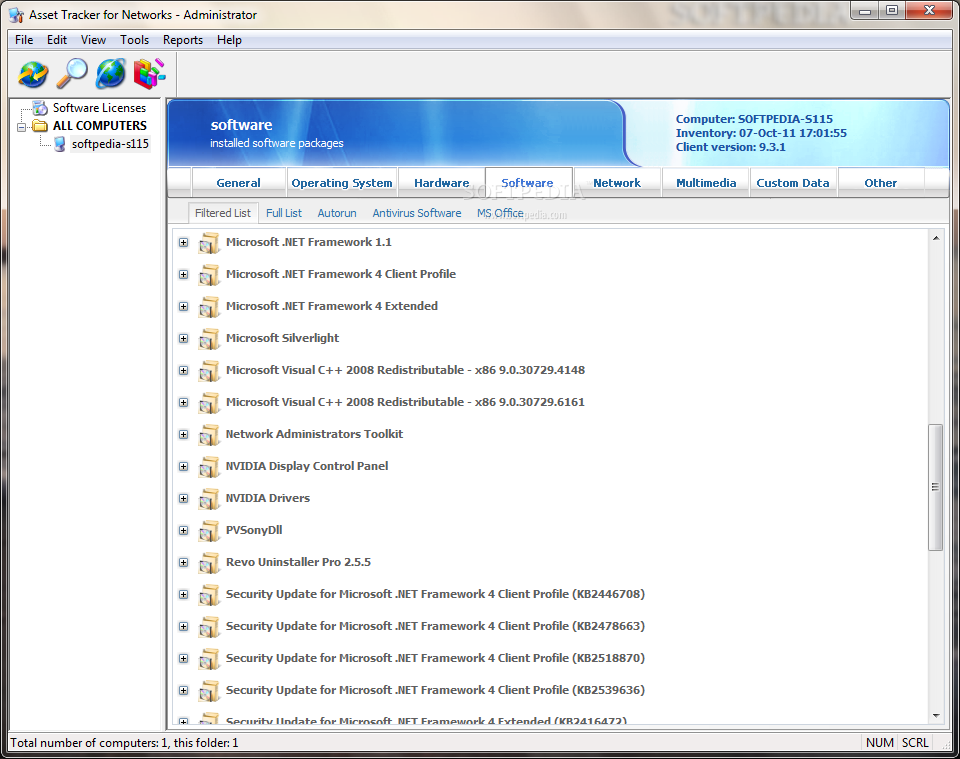Image resolution: width=960 pixels, height=759 pixels.
Task: Switch to the Multimedia tab
Action: click(x=706, y=182)
